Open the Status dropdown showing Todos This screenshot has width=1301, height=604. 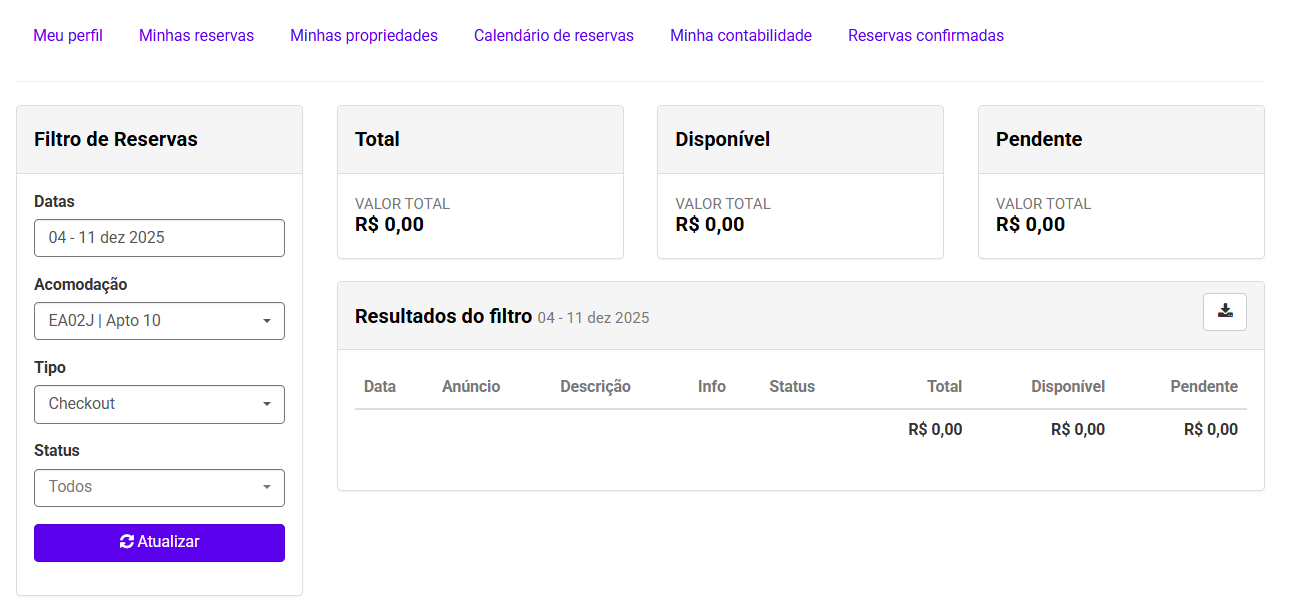click(x=159, y=487)
